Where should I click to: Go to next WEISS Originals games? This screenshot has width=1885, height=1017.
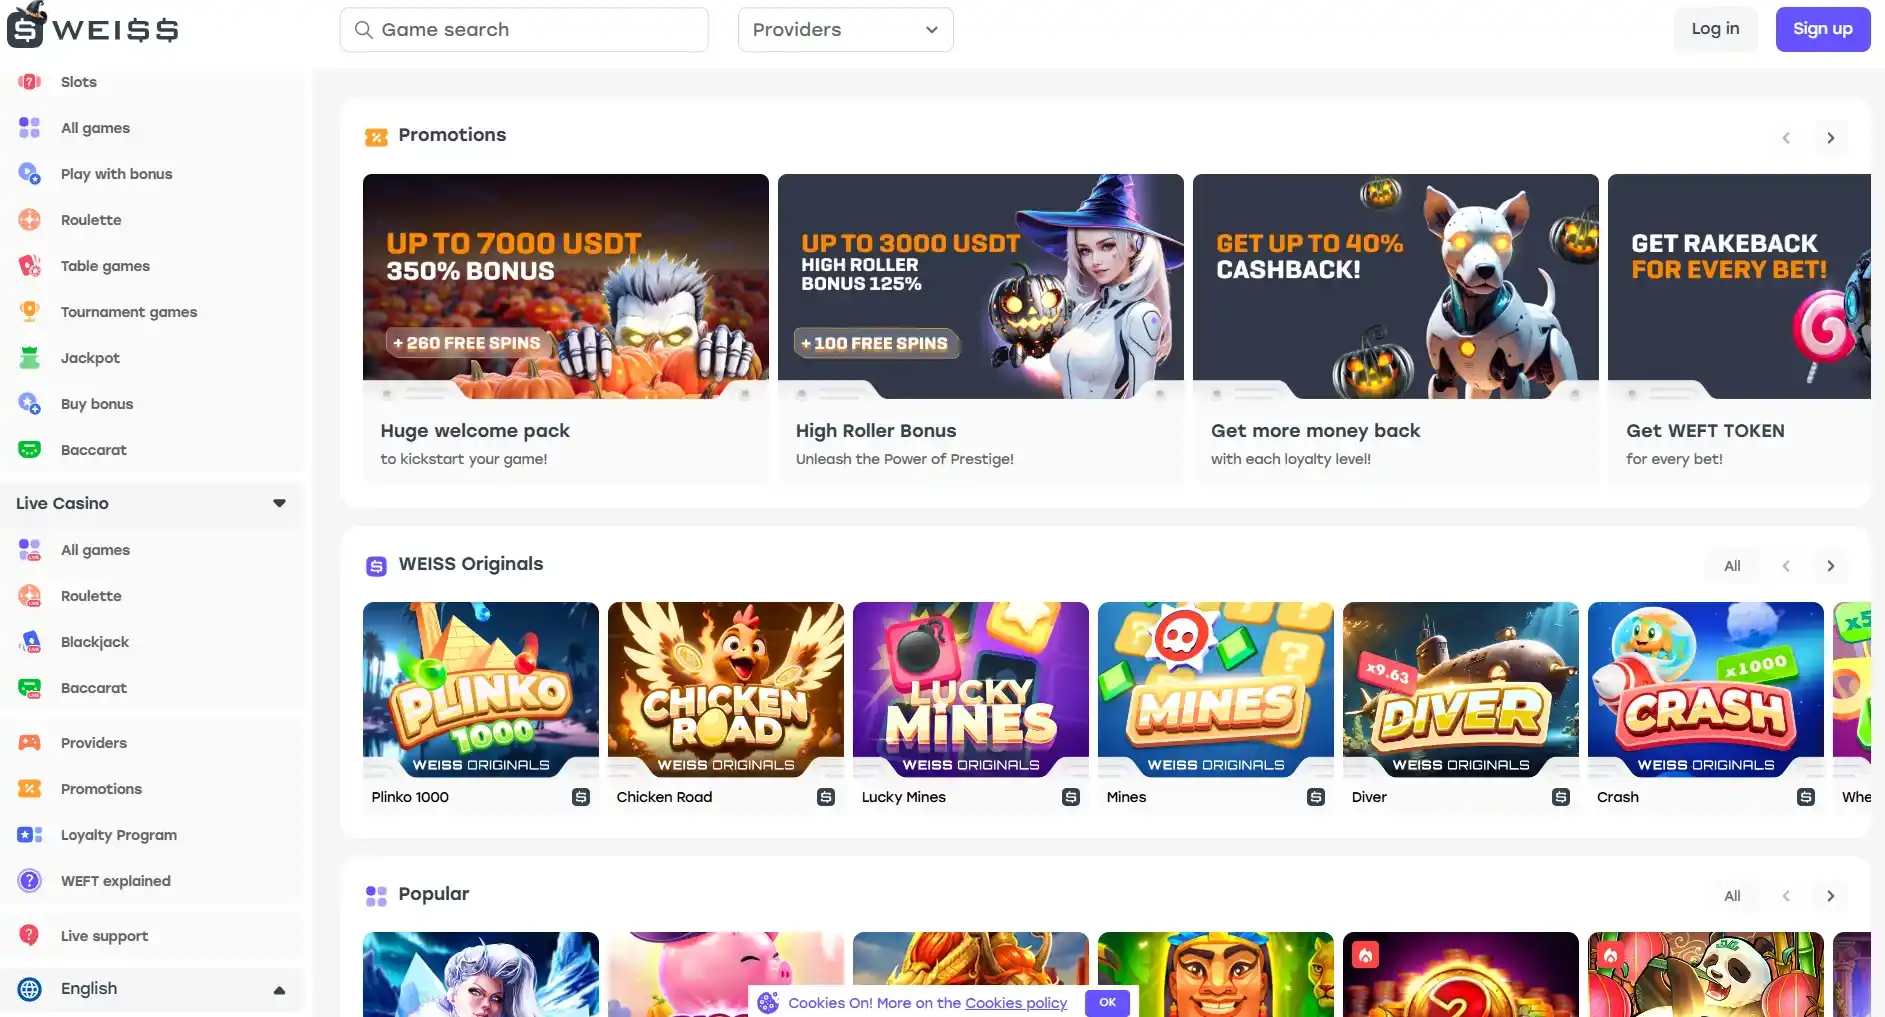(x=1830, y=566)
